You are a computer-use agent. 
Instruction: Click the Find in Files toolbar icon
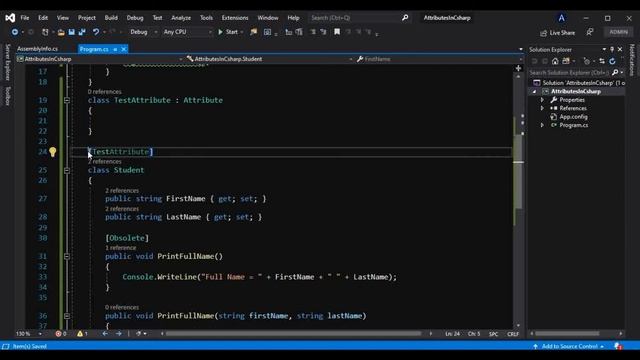click(x=253, y=32)
